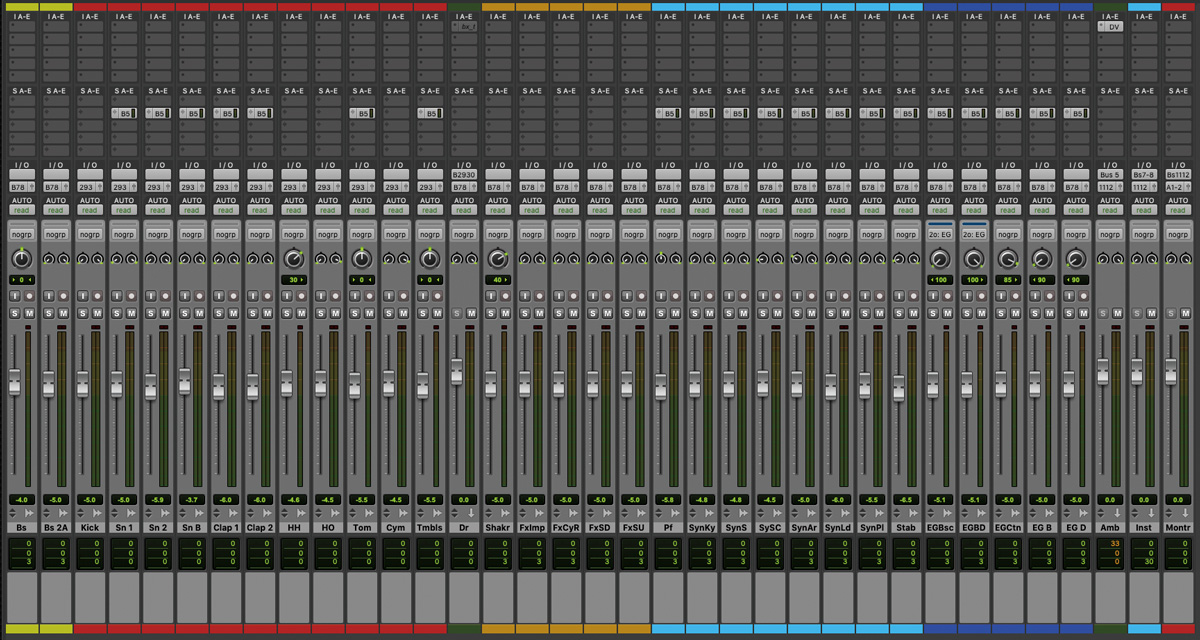1200x640 pixels.
Task: Solo the Bs track
Action: tap(15, 313)
